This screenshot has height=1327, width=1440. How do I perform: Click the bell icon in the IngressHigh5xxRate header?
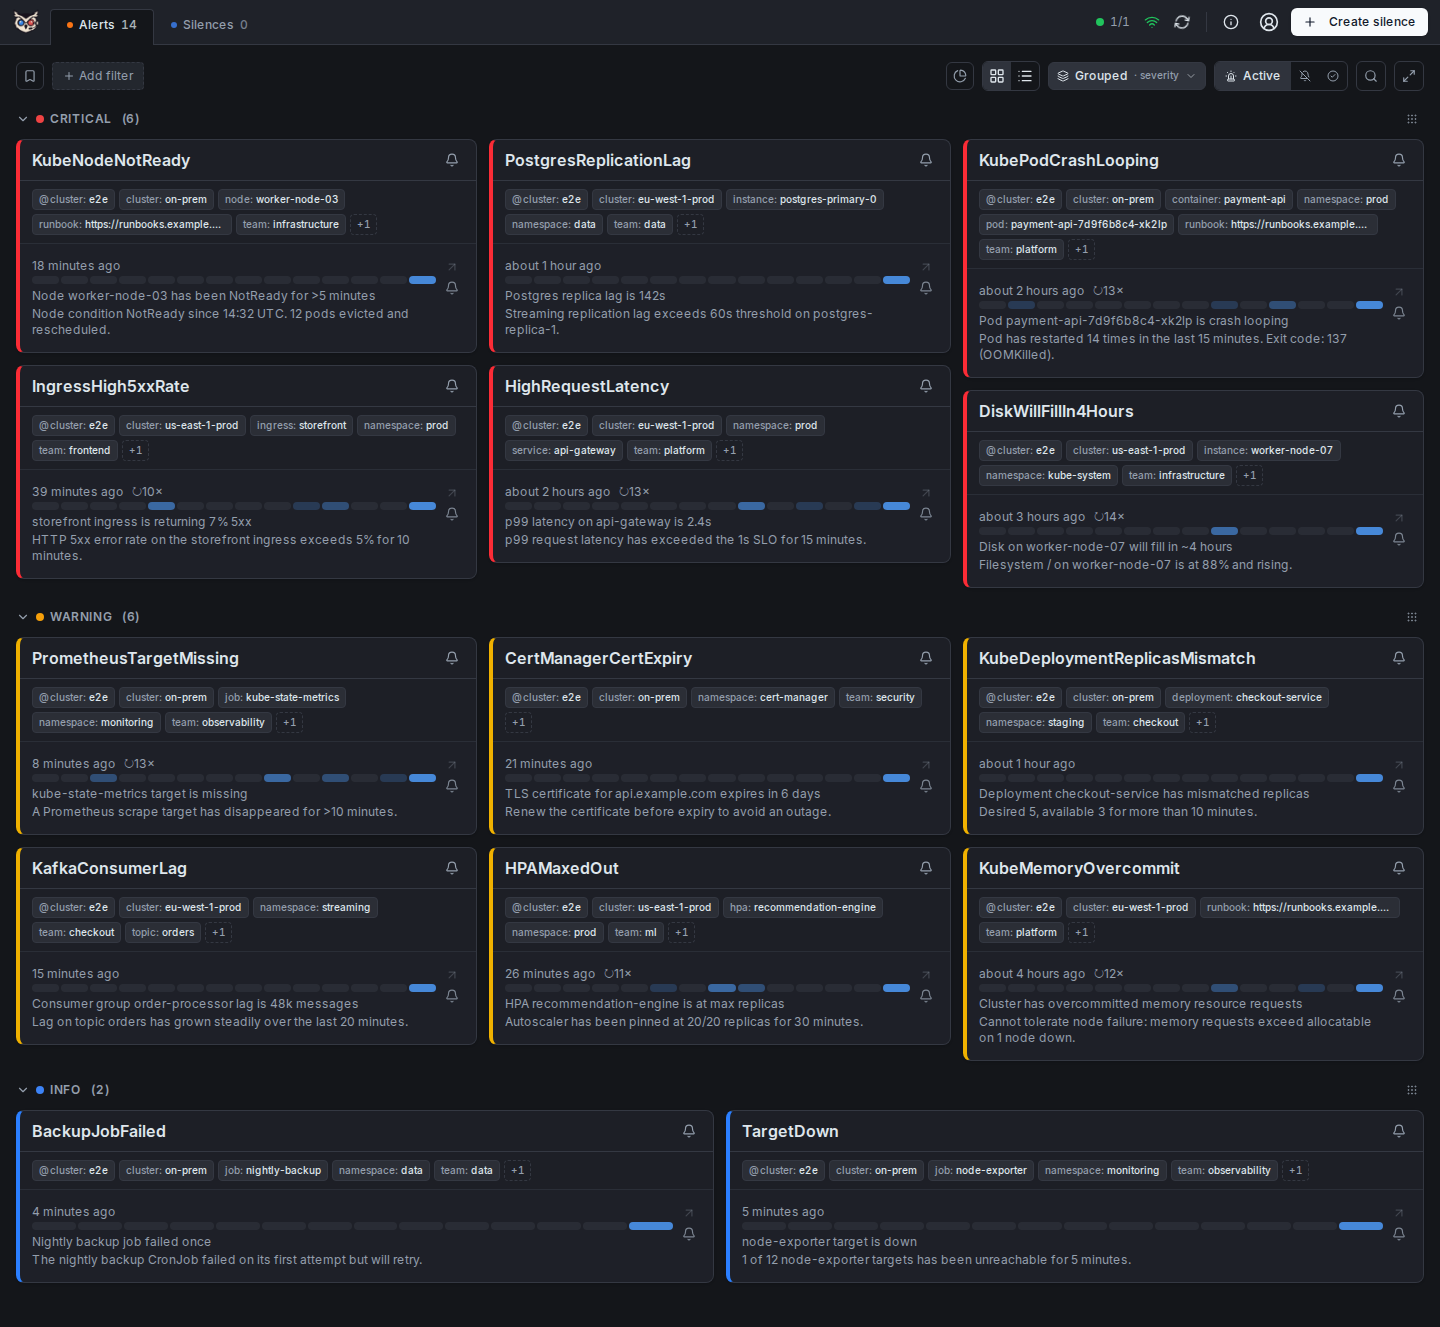click(452, 386)
